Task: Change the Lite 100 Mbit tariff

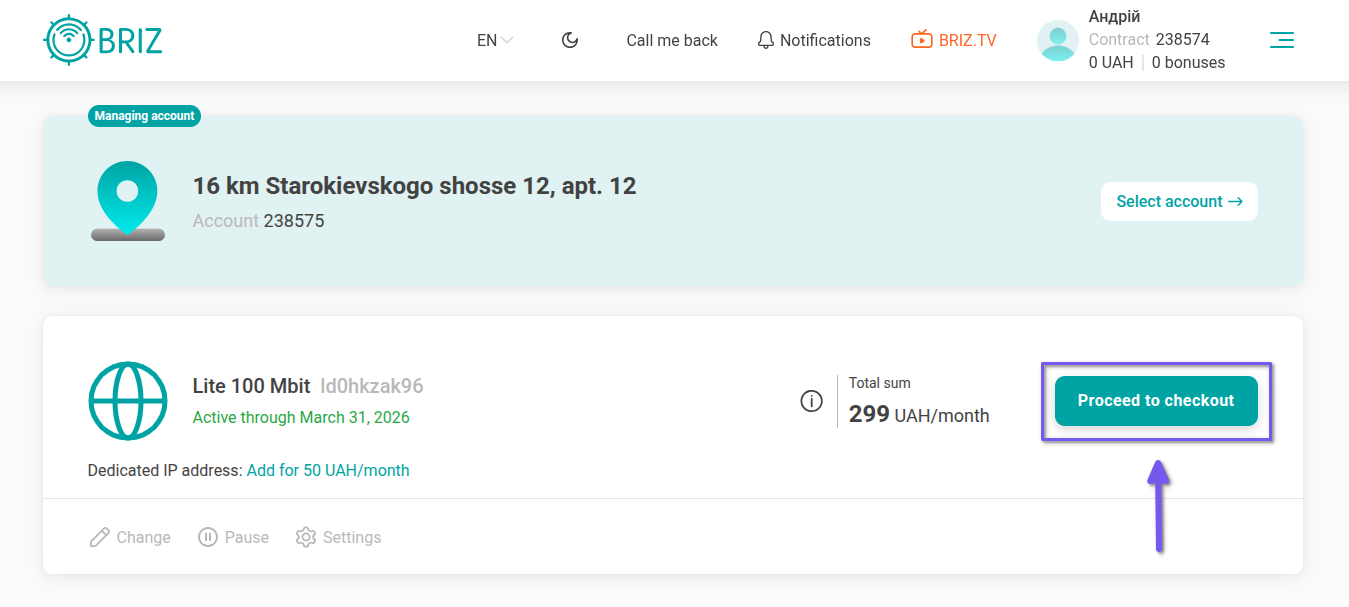Action: [130, 537]
